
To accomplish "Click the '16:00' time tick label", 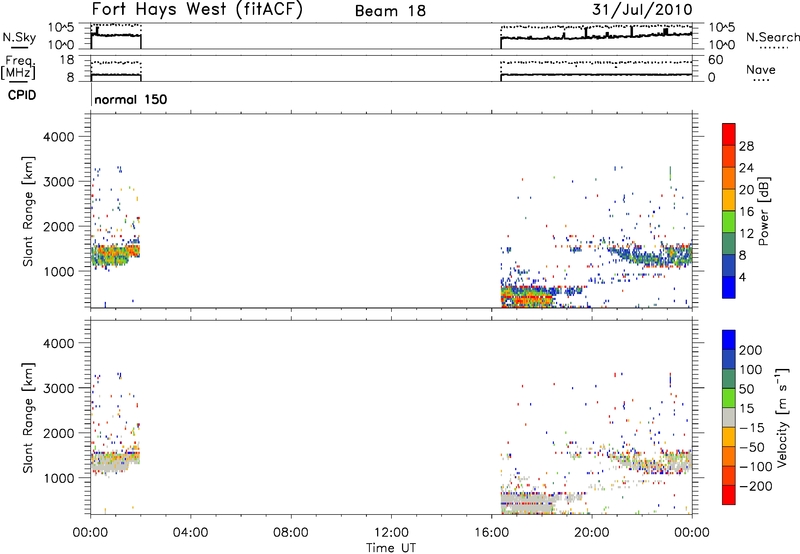I will [x=491, y=533].
